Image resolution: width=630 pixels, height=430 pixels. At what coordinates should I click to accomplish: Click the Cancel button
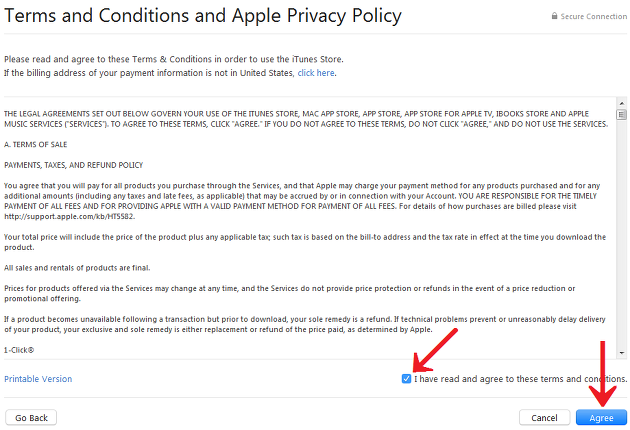coord(544,418)
